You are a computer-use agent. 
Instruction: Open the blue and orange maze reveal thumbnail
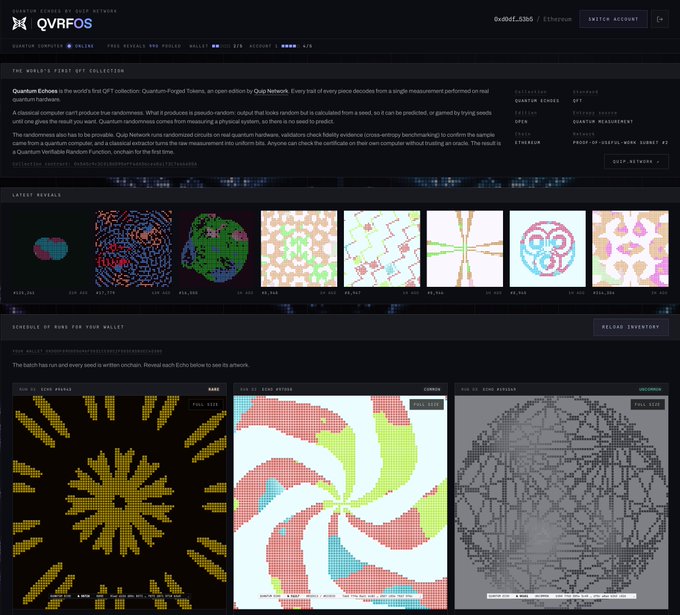pyautogui.click(x=133, y=249)
